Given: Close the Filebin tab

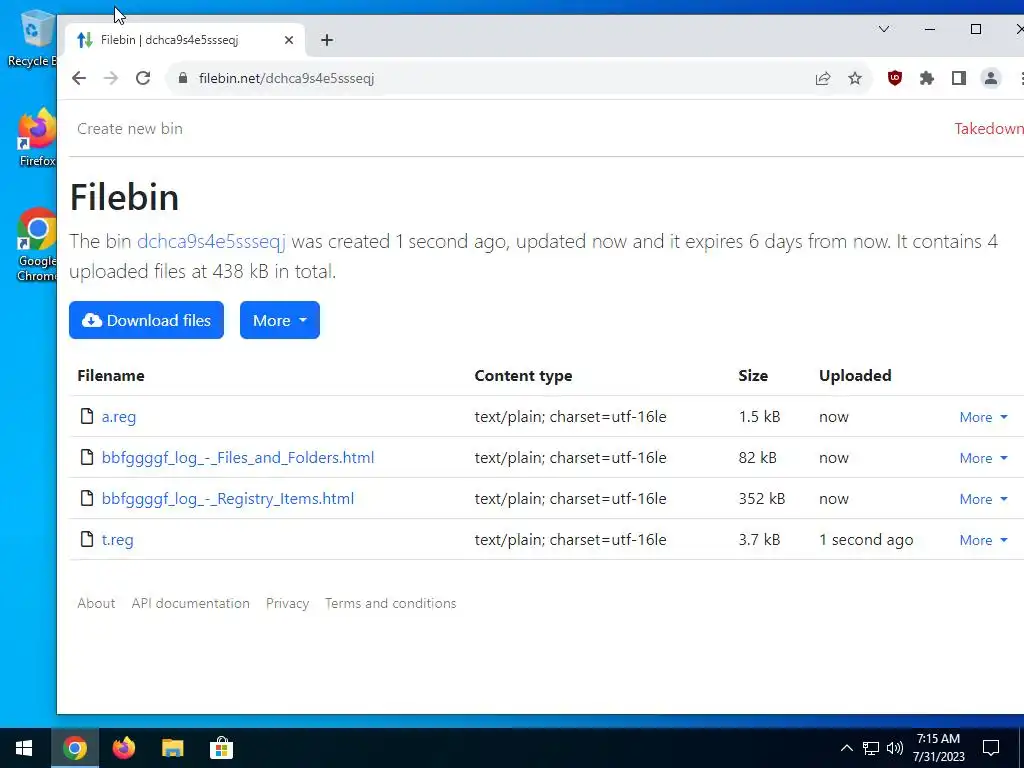Looking at the screenshot, I should pos(289,40).
